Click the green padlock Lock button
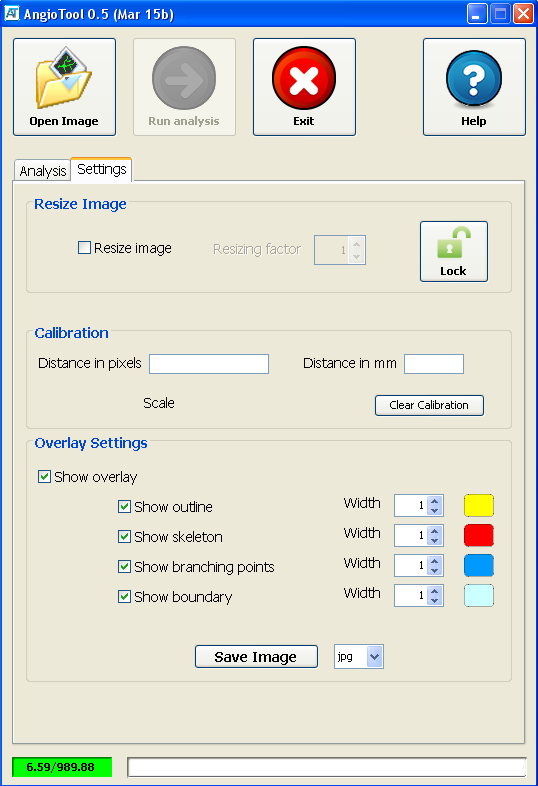Screen dimensions: 538x786 (x=454, y=251)
